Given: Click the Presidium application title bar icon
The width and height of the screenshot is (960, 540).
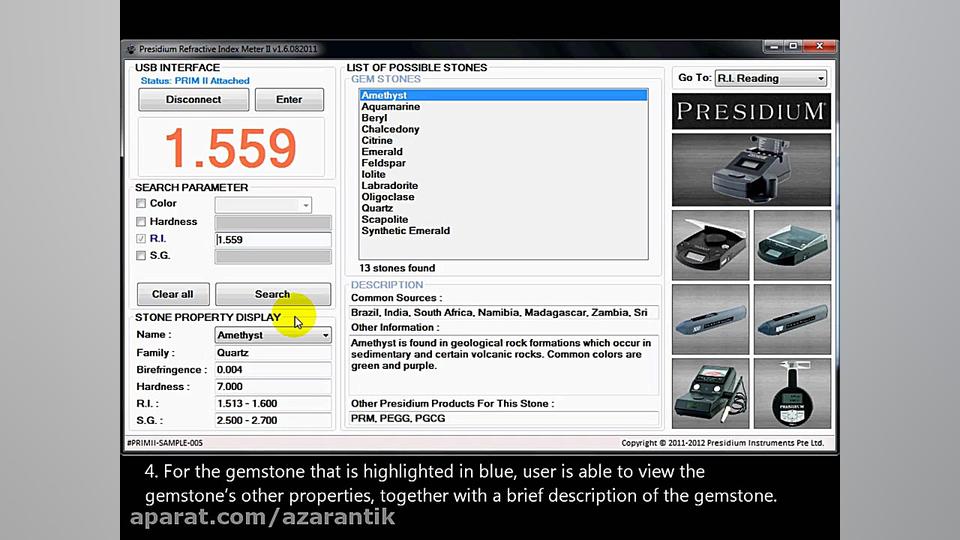Looking at the screenshot, I should coord(131,49).
